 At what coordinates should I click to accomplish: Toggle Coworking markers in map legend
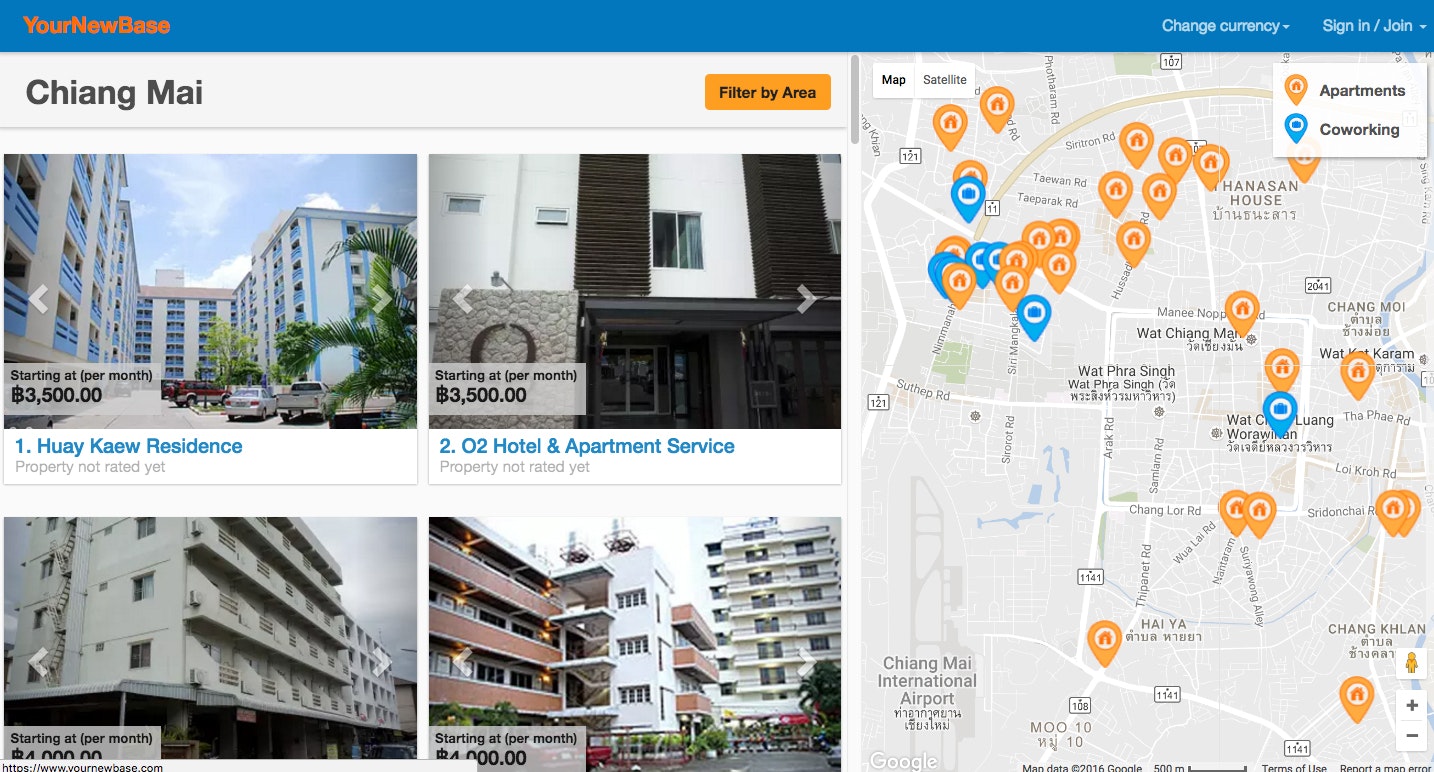1341,129
